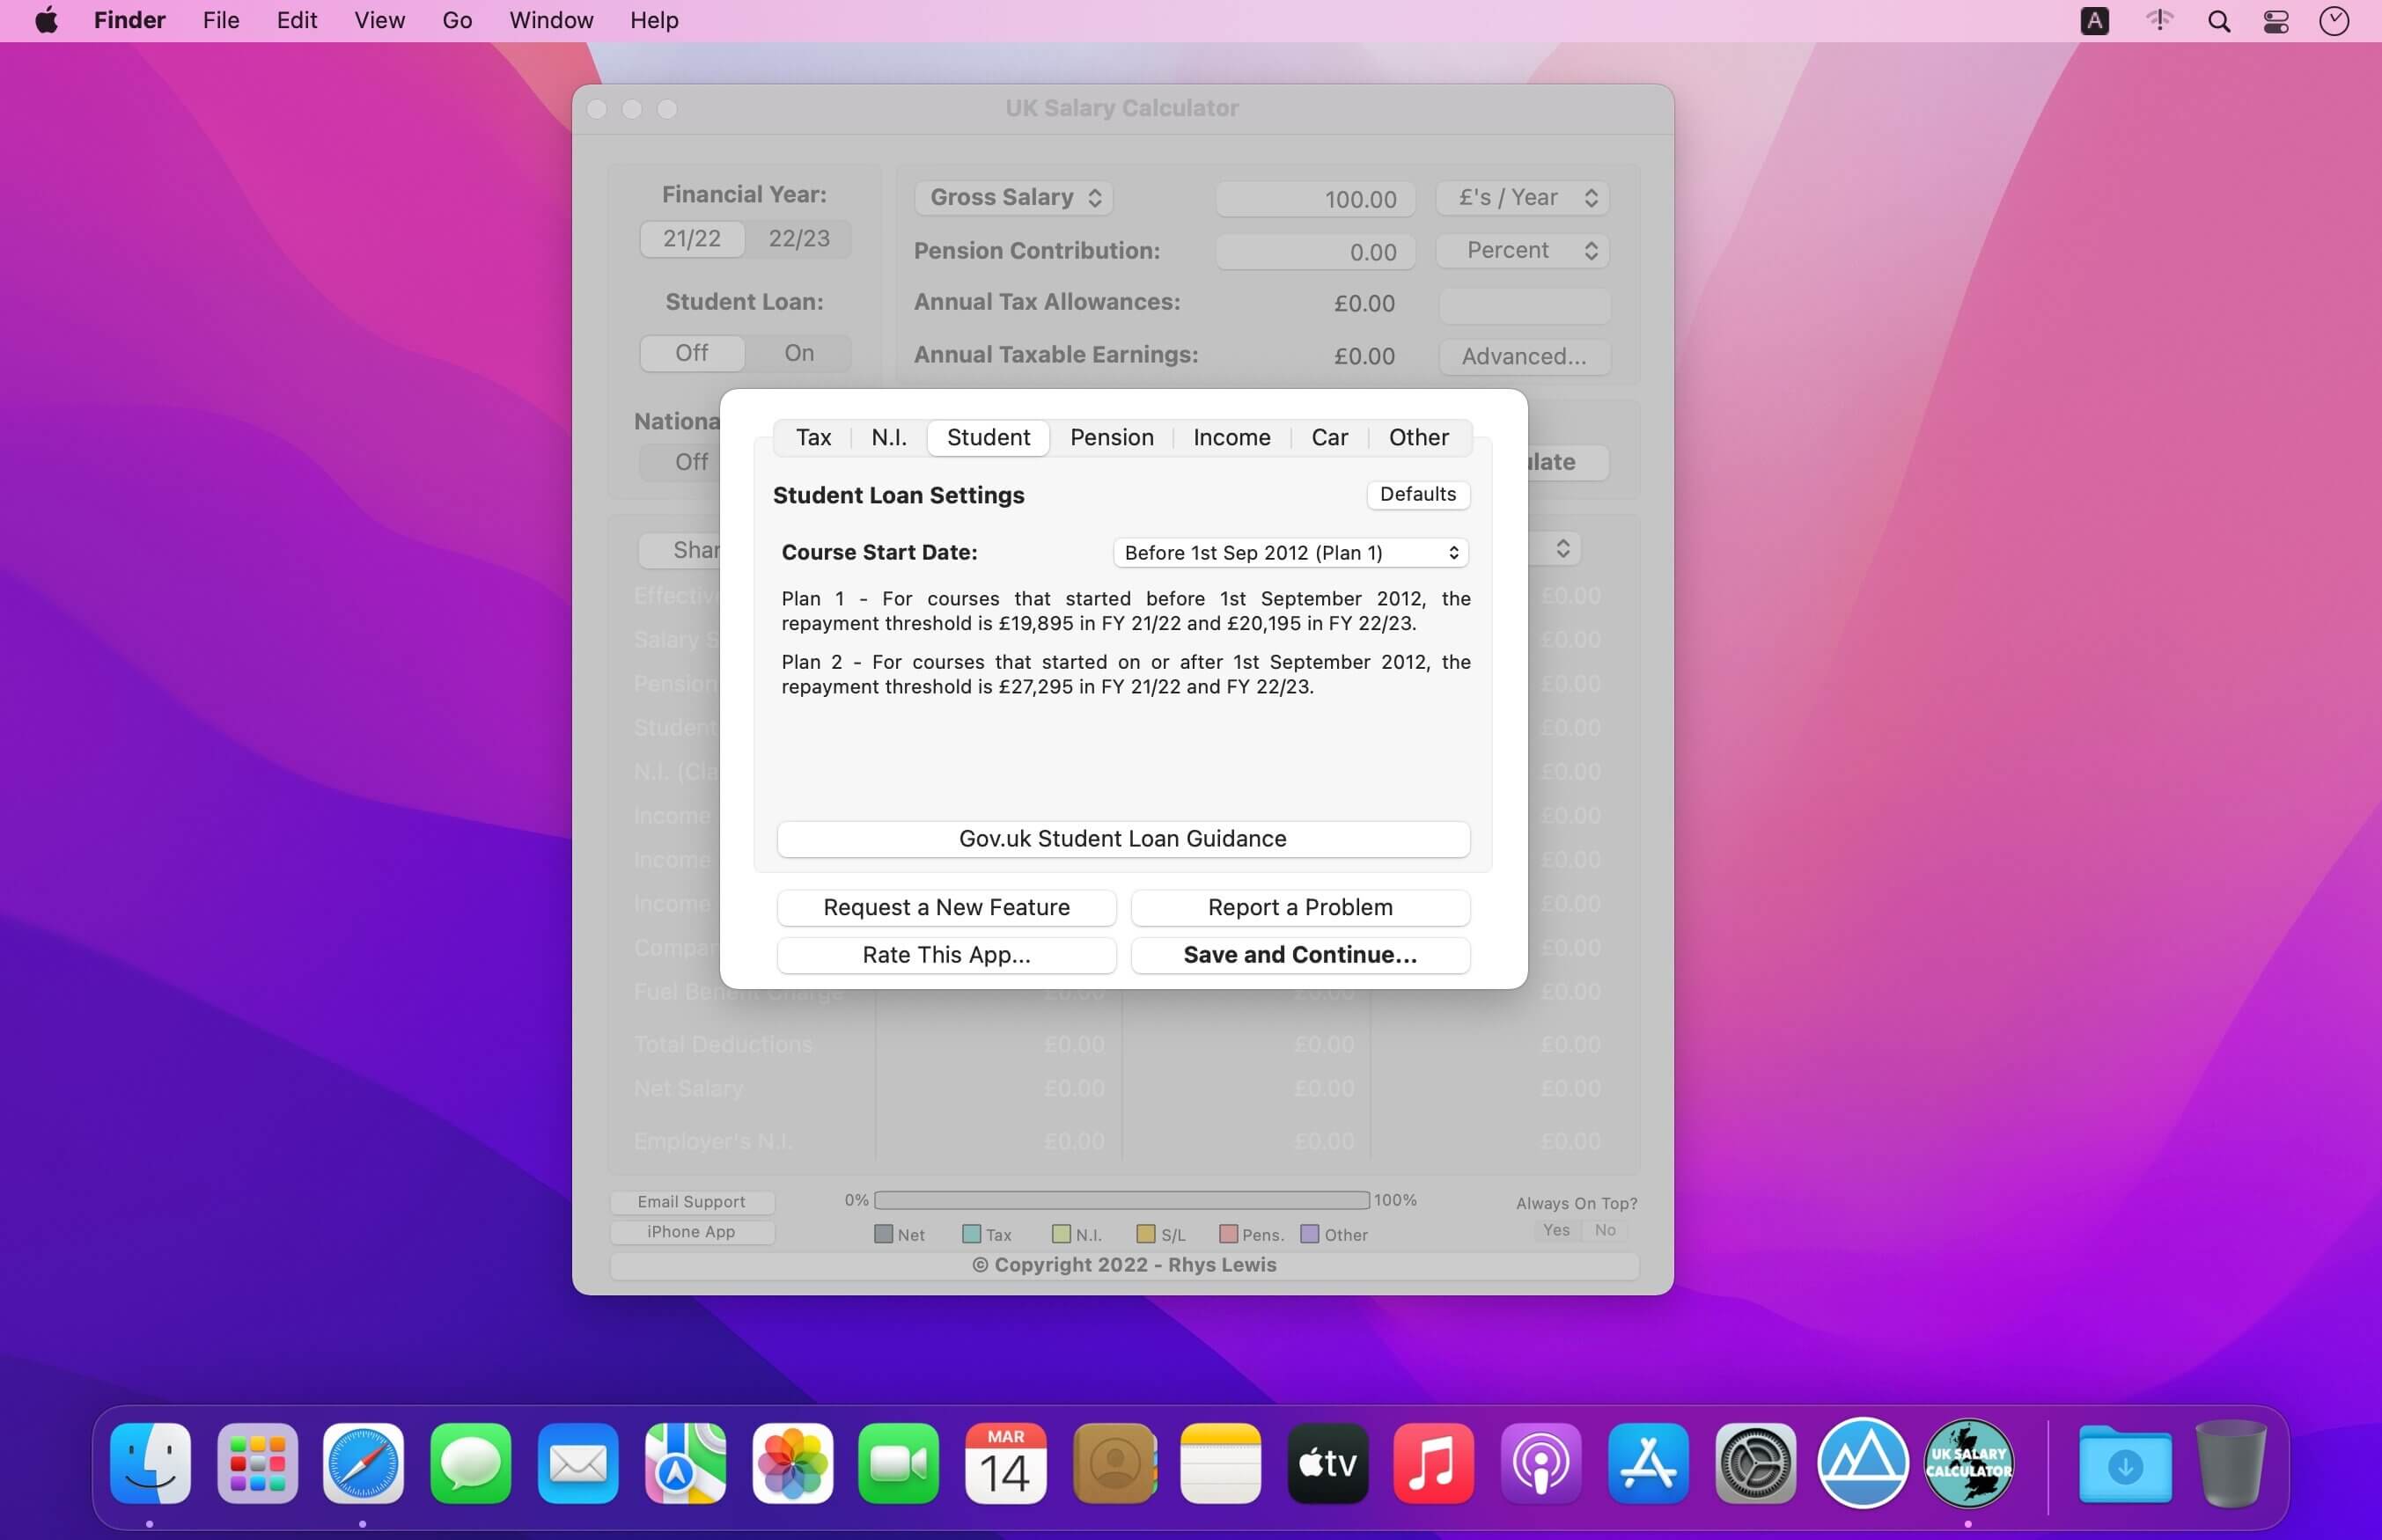Switch to the Car tab

coord(1329,438)
